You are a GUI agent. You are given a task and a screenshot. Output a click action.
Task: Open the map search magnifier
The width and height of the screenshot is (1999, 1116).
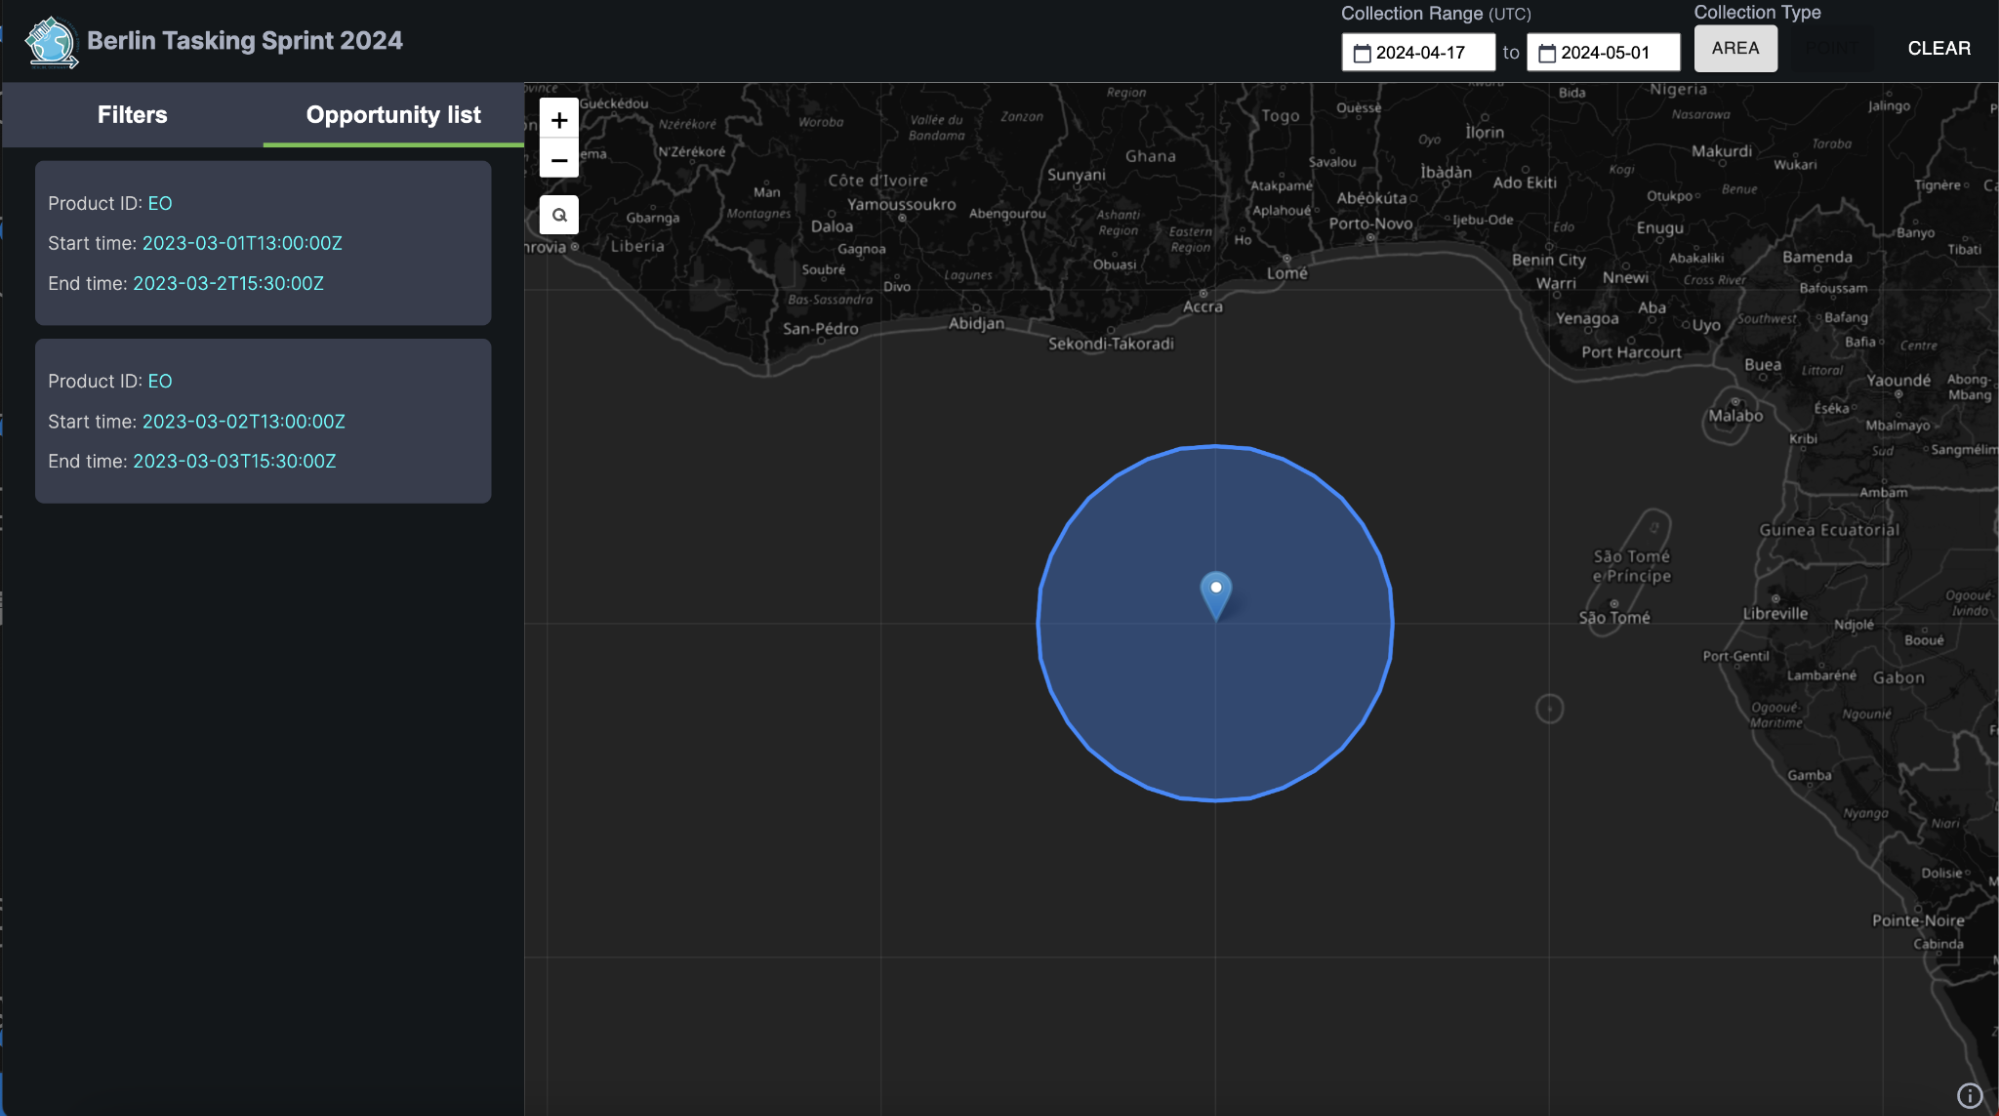pyautogui.click(x=559, y=215)
